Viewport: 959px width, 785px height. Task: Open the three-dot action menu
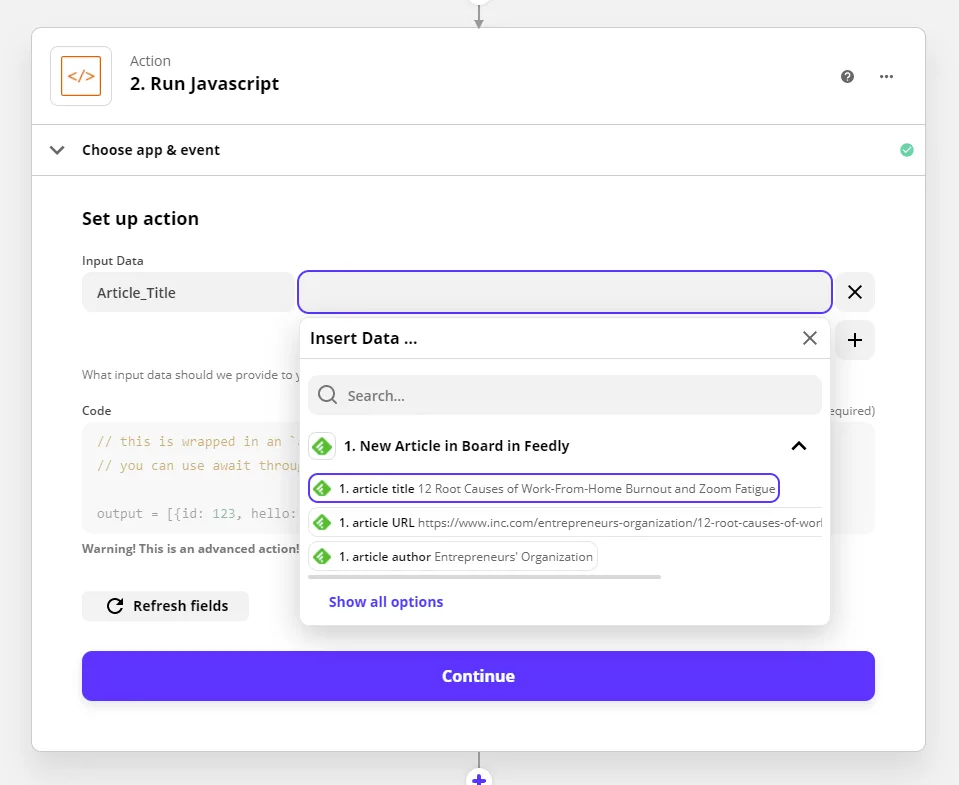coord(886,76)
